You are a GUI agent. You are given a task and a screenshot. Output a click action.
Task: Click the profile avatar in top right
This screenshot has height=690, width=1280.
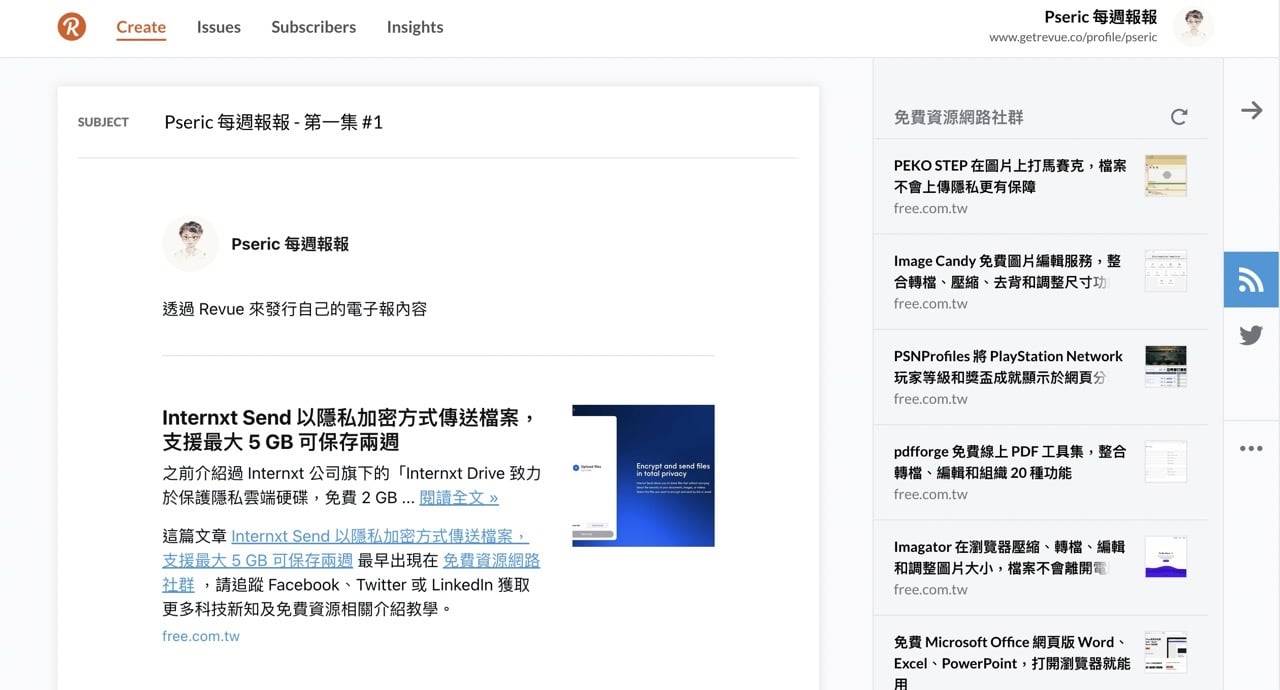coord(1193,27)
